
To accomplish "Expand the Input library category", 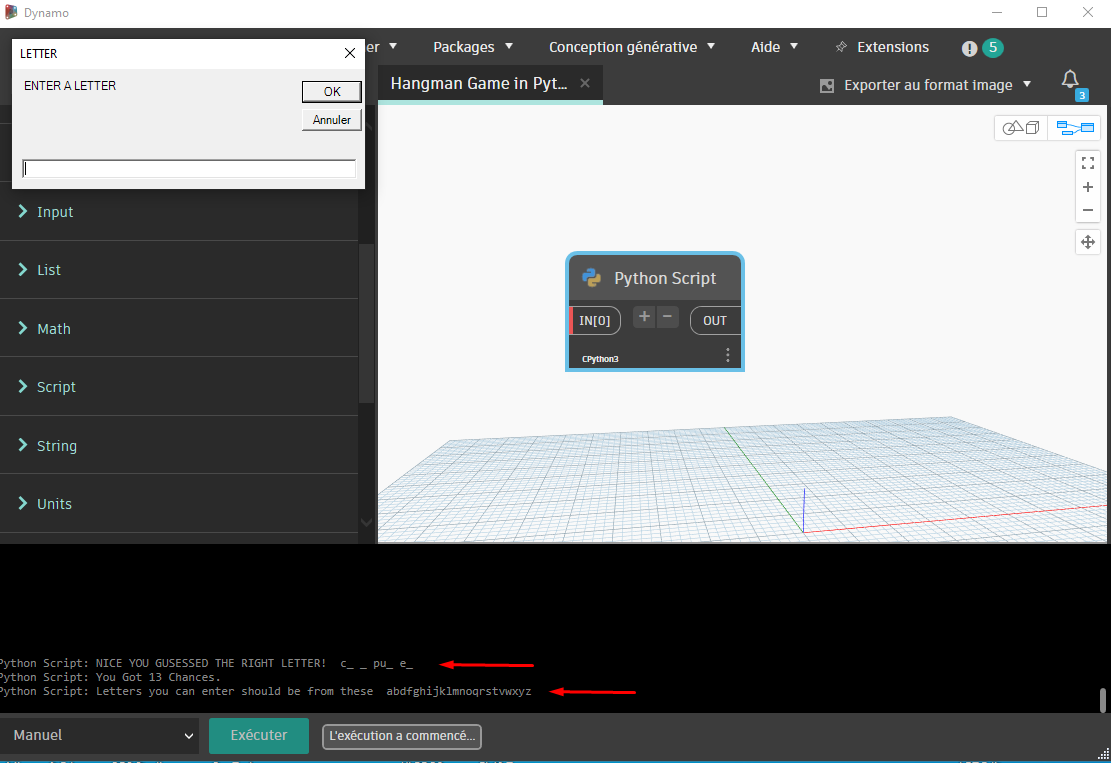I will (179, 212).
